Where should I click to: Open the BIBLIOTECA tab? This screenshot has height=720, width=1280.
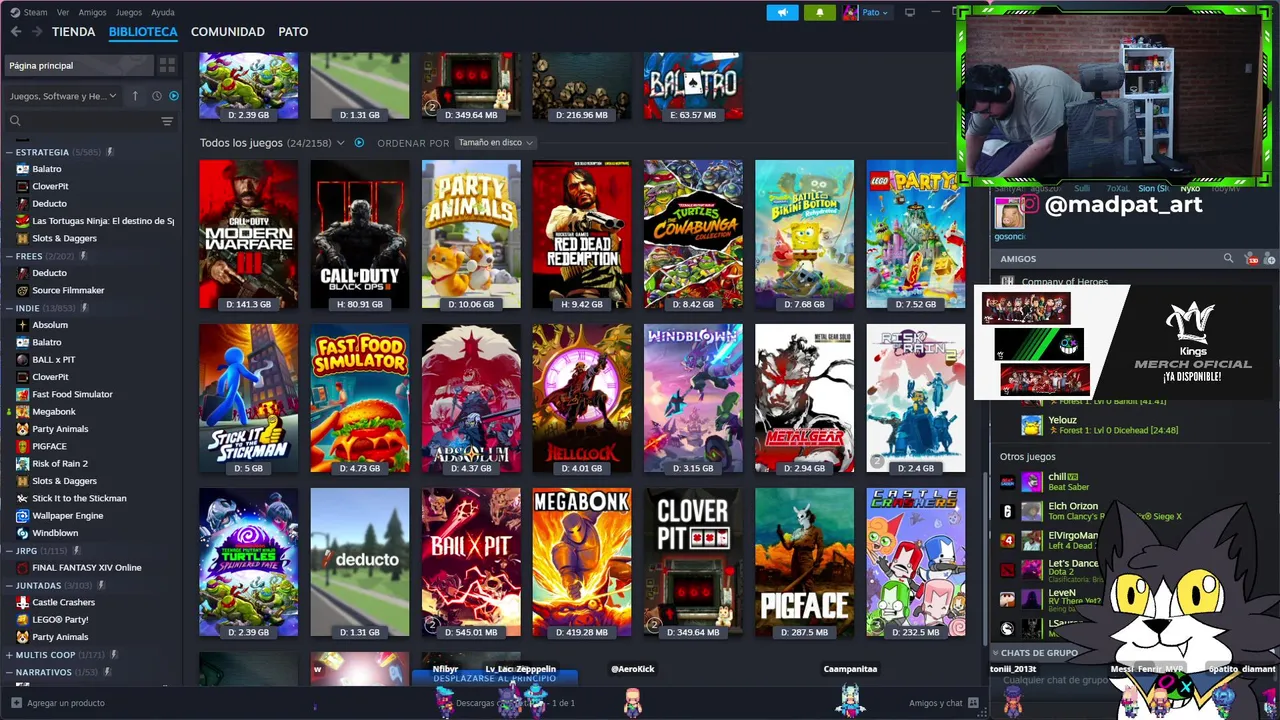[143, 32]
